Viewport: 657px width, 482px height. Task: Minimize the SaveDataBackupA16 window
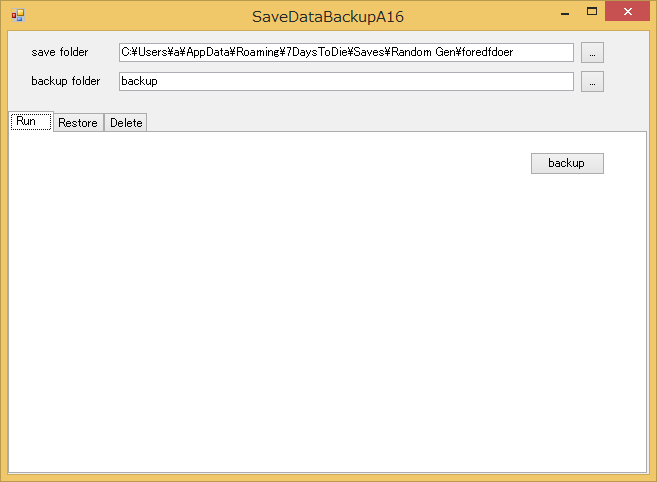pos(565,13)
